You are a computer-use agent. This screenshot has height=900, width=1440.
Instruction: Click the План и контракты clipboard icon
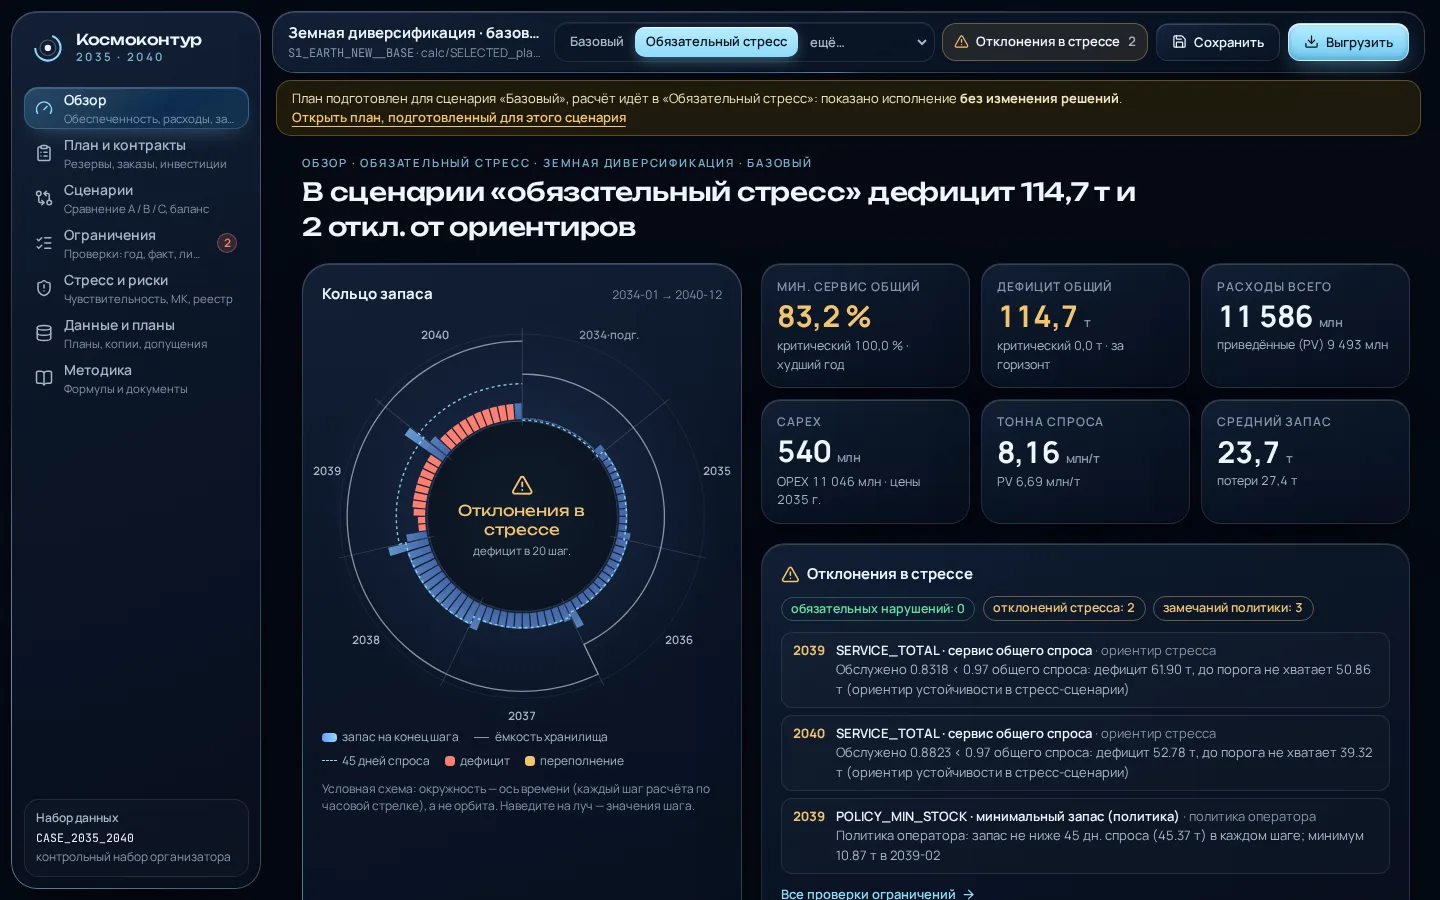coord(44,153)
